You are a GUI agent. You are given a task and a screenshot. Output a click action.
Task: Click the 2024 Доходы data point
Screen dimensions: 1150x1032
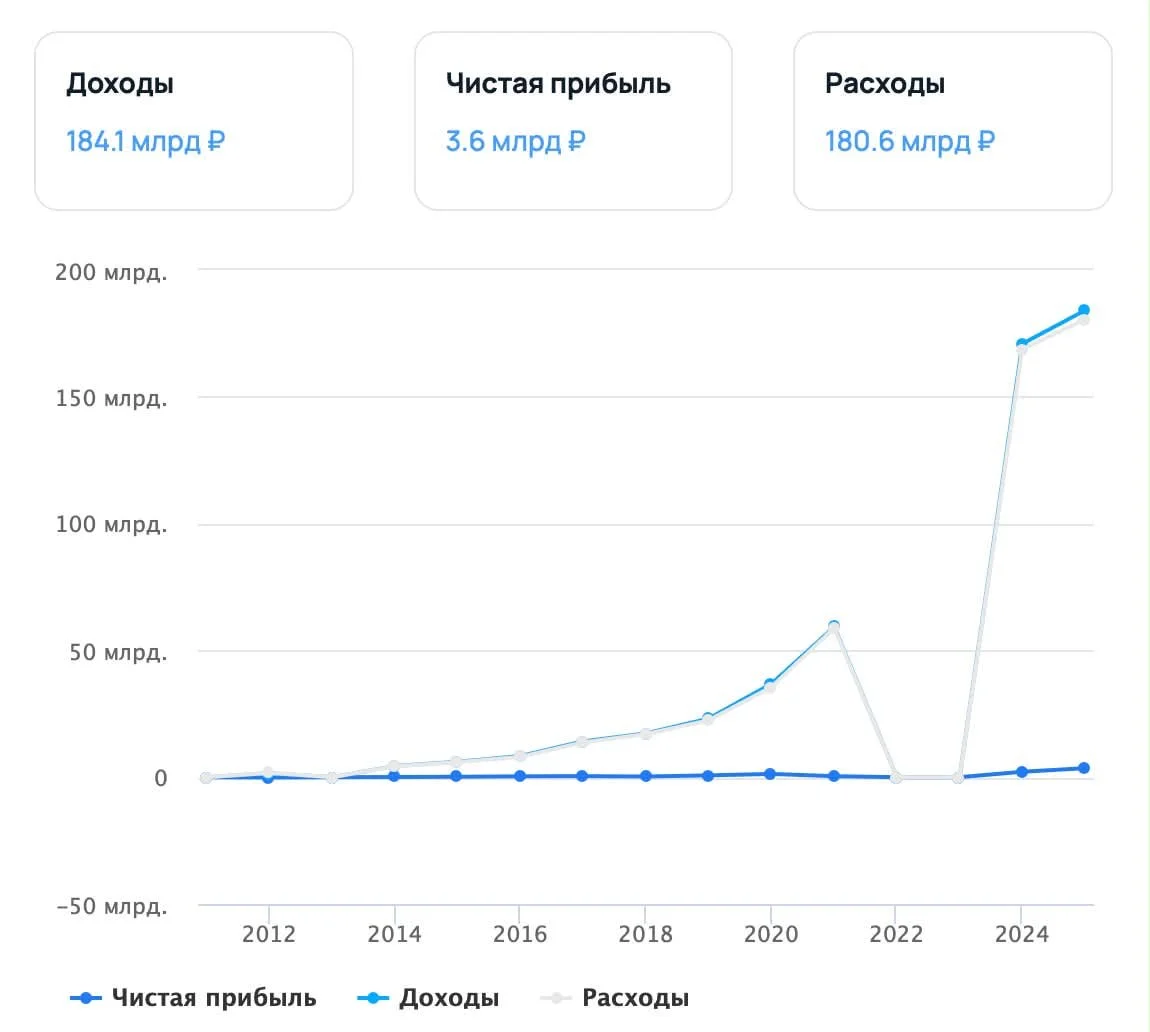pyautogui.click(x=1022, y=344)
